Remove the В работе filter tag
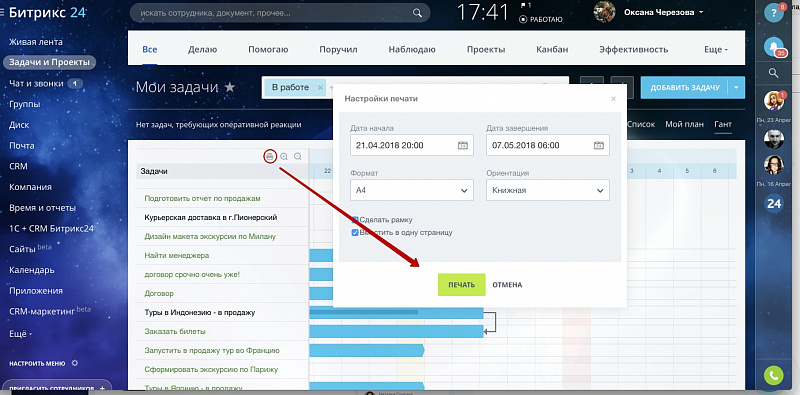This screenshot has height=395, width=800. point(320,88)
